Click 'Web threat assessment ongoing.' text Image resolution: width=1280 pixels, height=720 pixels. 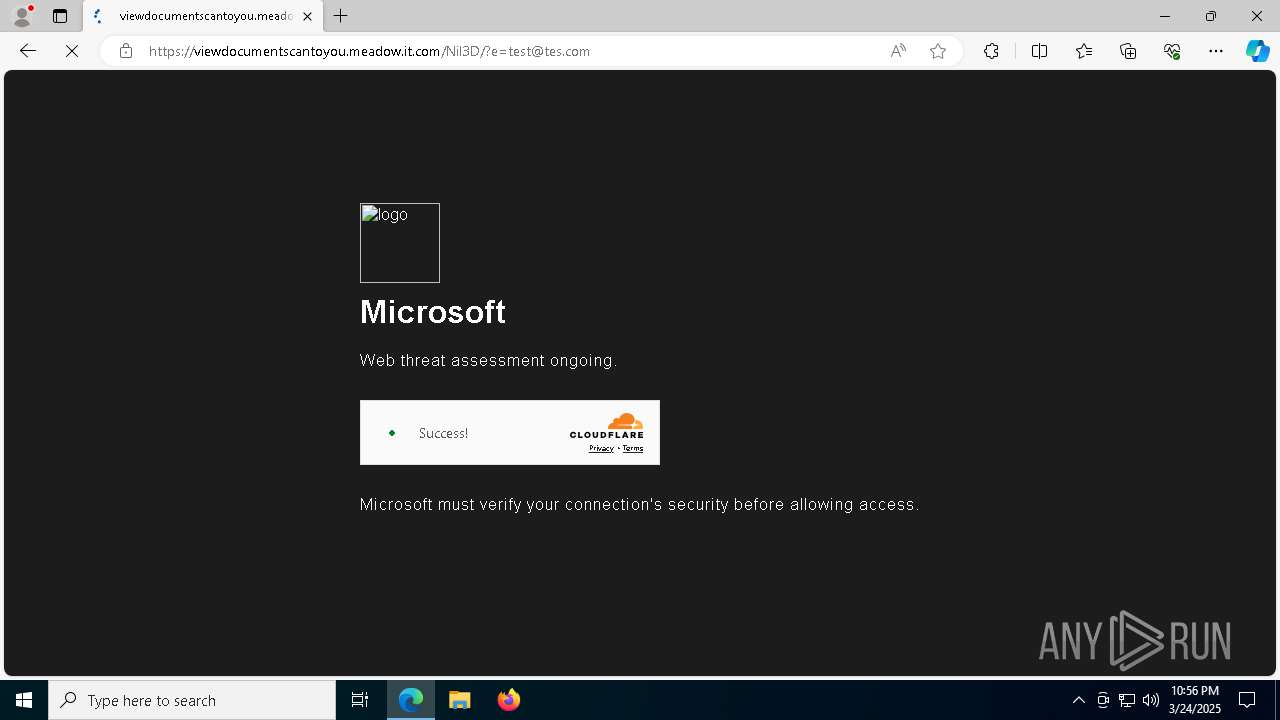coord(488,360)
